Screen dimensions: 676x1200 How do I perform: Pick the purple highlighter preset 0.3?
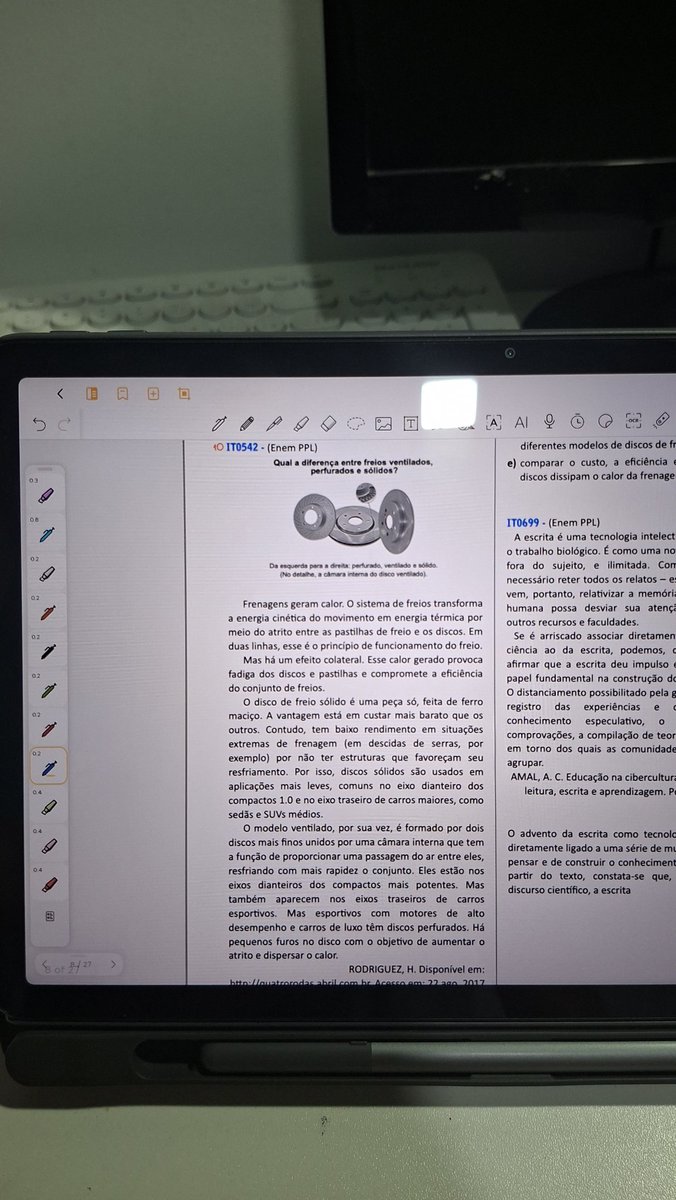(45, 495)
